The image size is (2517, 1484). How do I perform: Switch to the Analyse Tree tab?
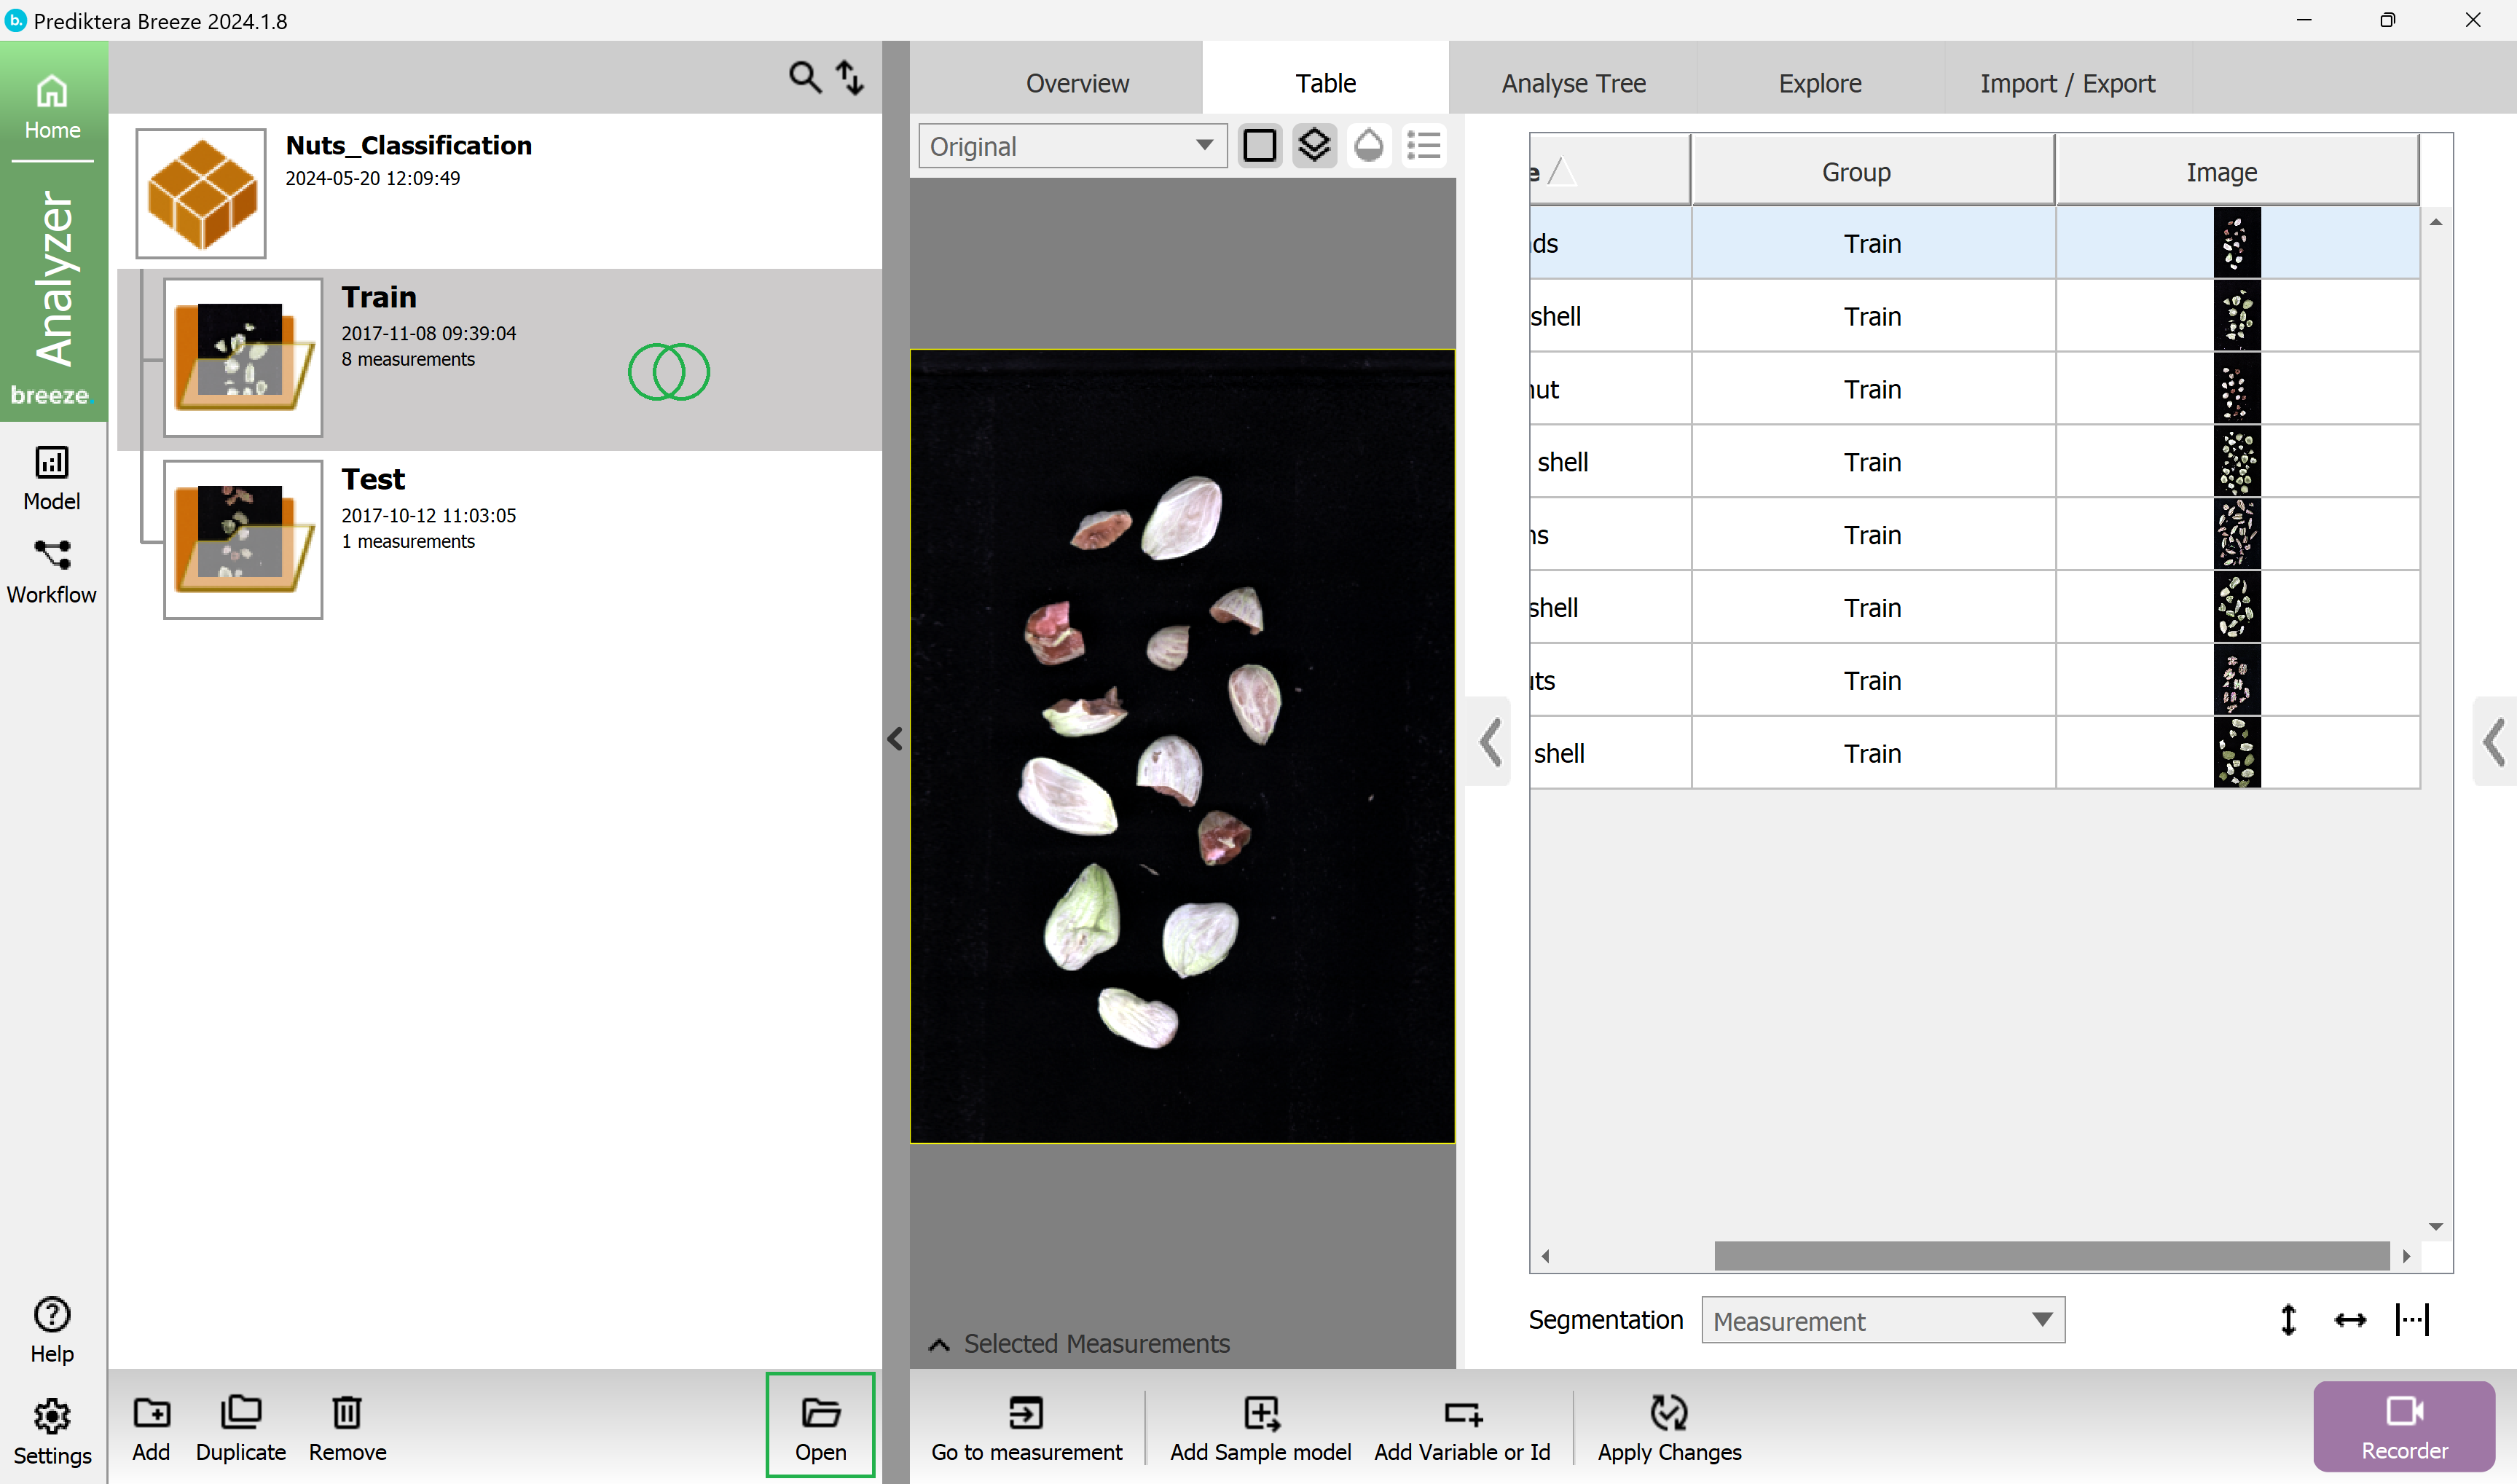(1574, 83)
